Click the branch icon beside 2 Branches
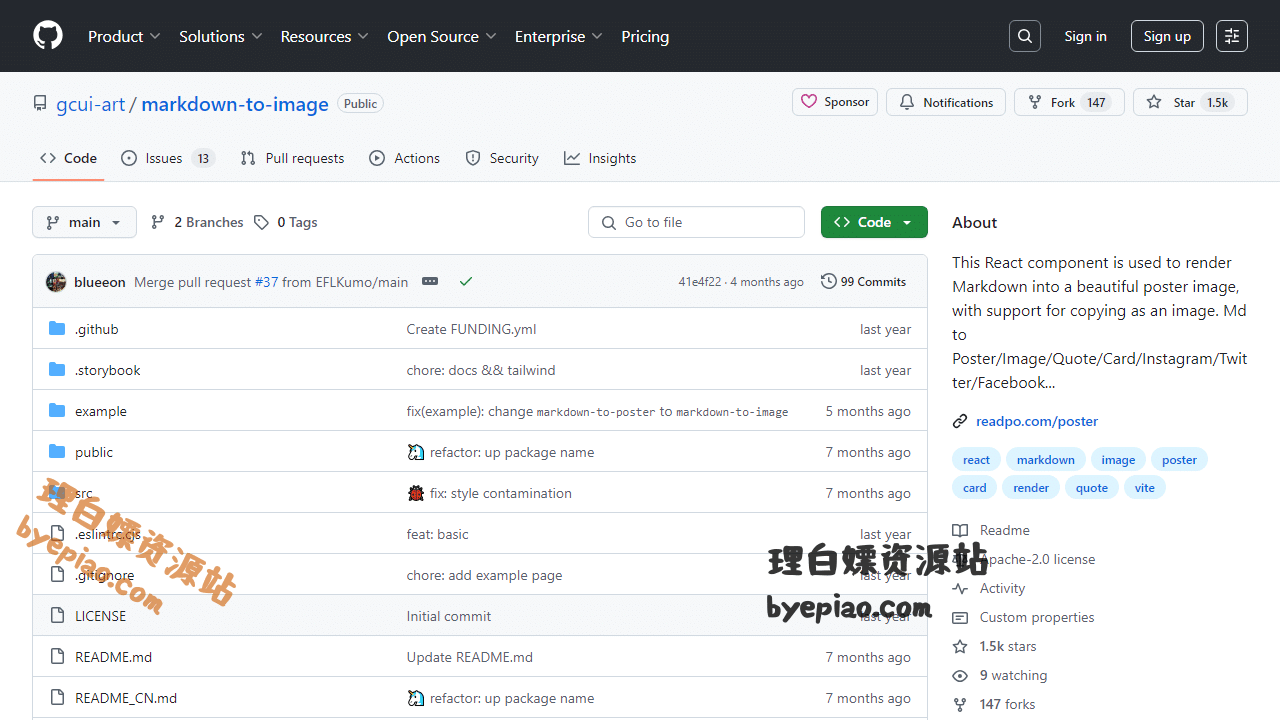The height and width of the screenshot is (720, 1280). [158, 222]
